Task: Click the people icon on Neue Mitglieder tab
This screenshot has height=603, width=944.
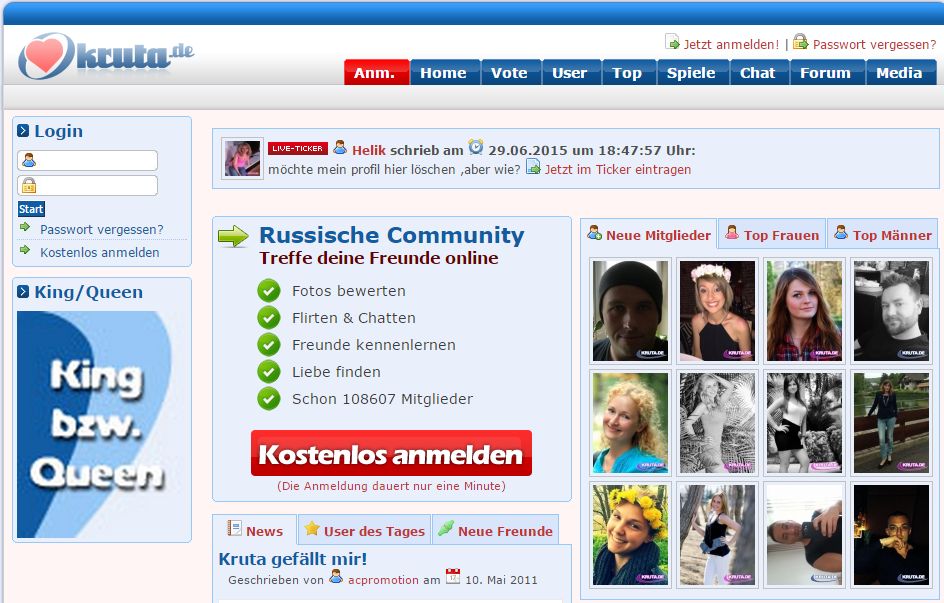Action: pyautogui.click(x=595, y=233)
